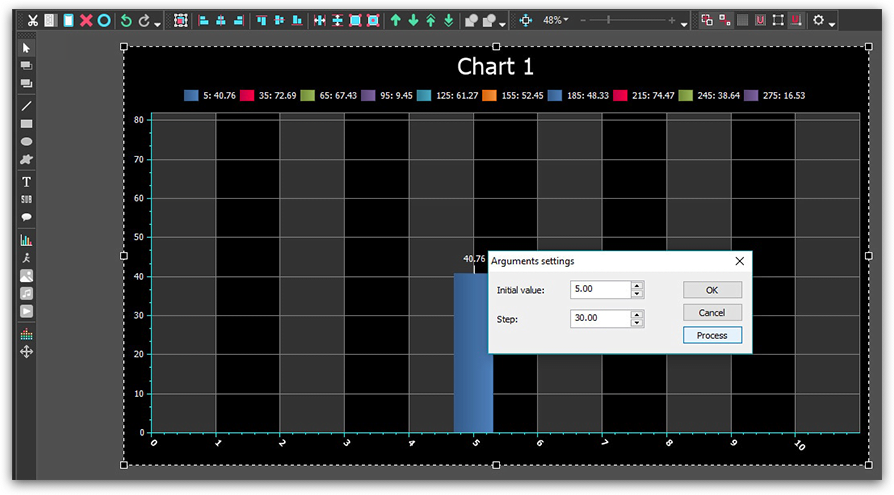Image resolution: width=894 pixels, height=495 pixels.
Task: Select the Text tool in left toolbar
Action: pyautogui.click(x=26, y=182)
